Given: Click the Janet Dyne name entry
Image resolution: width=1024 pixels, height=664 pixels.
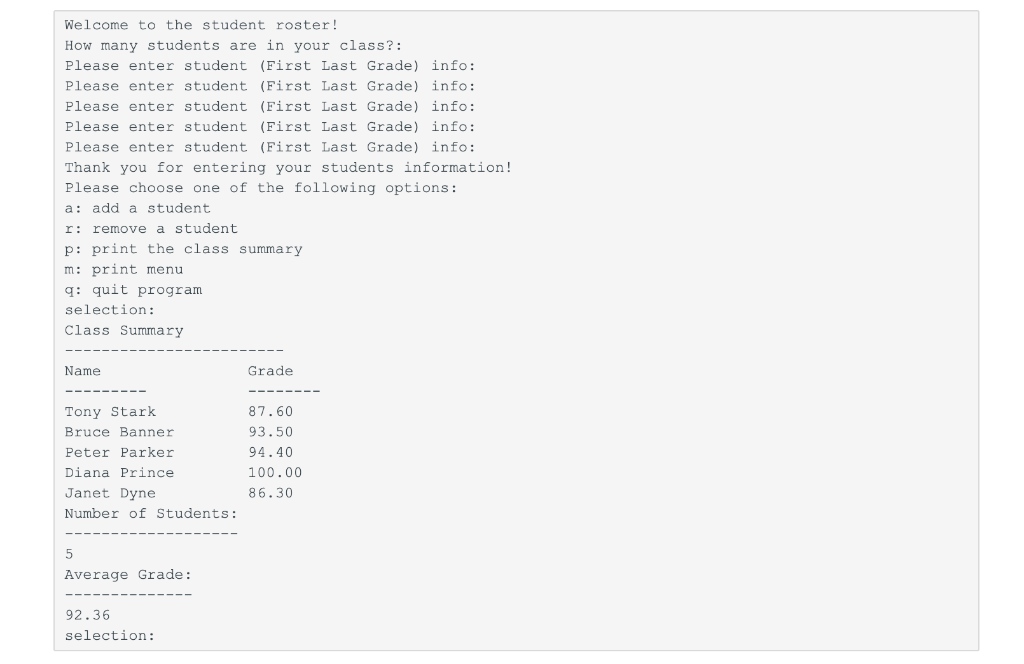Looking at the screenshot, I should (110, 494).
